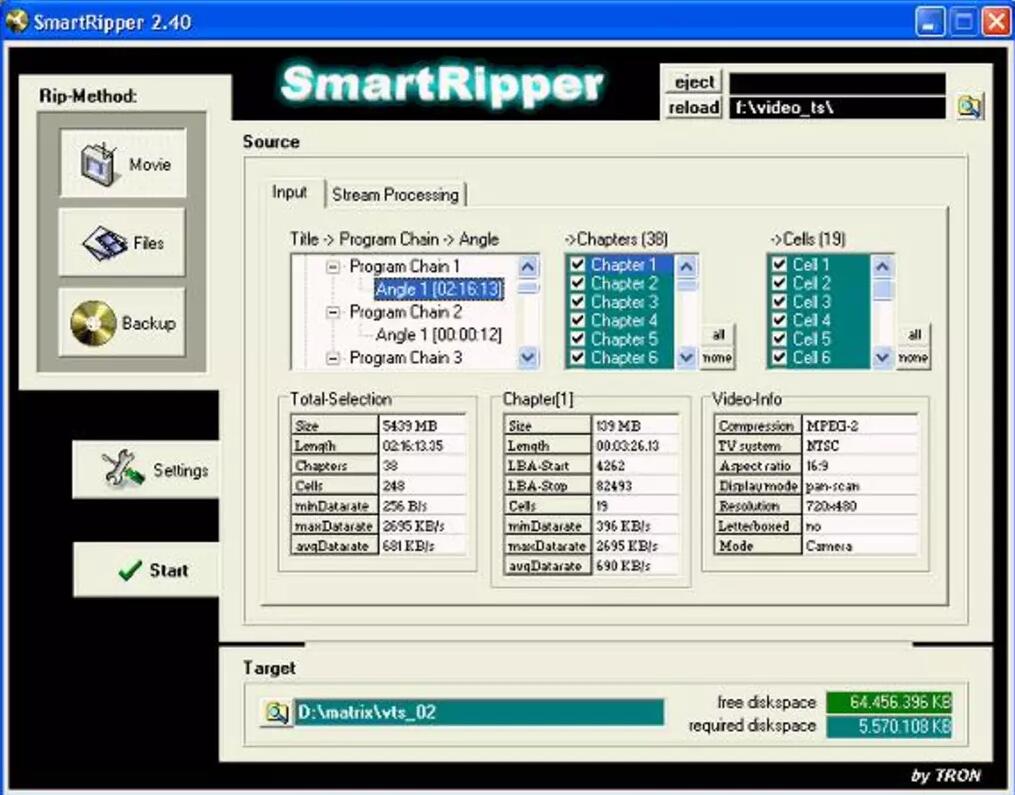Click cells list scroll up arrow
1015x795 pixels.
(x=882, y=266)
